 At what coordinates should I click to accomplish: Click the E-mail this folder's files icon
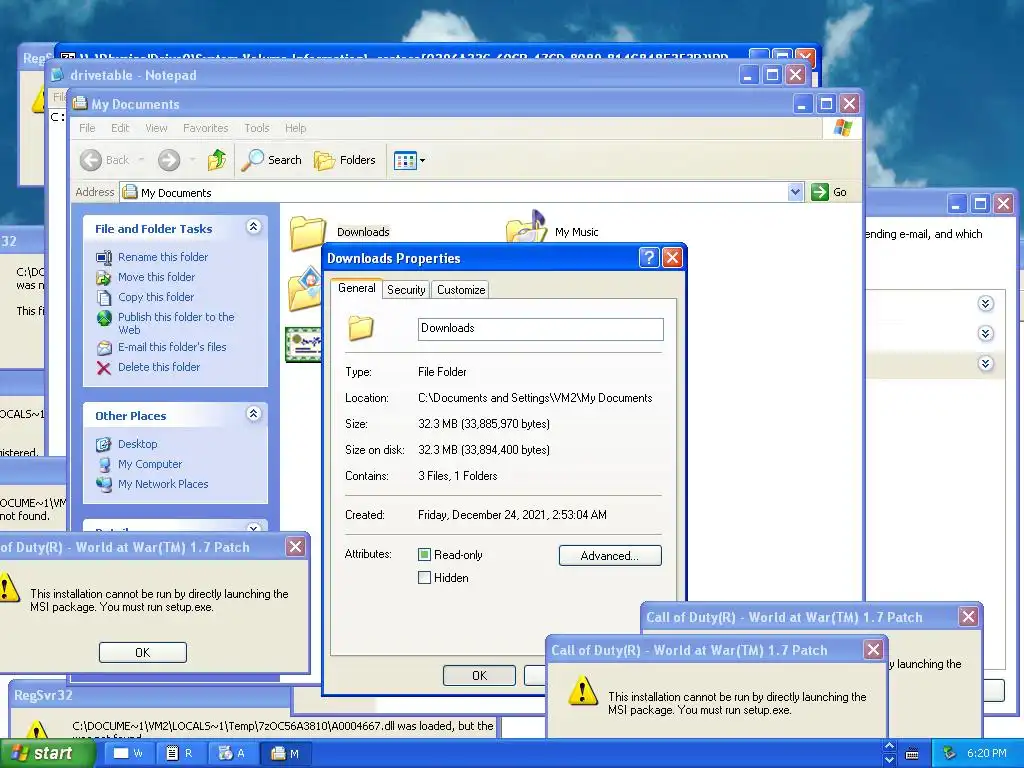(104, 348)
